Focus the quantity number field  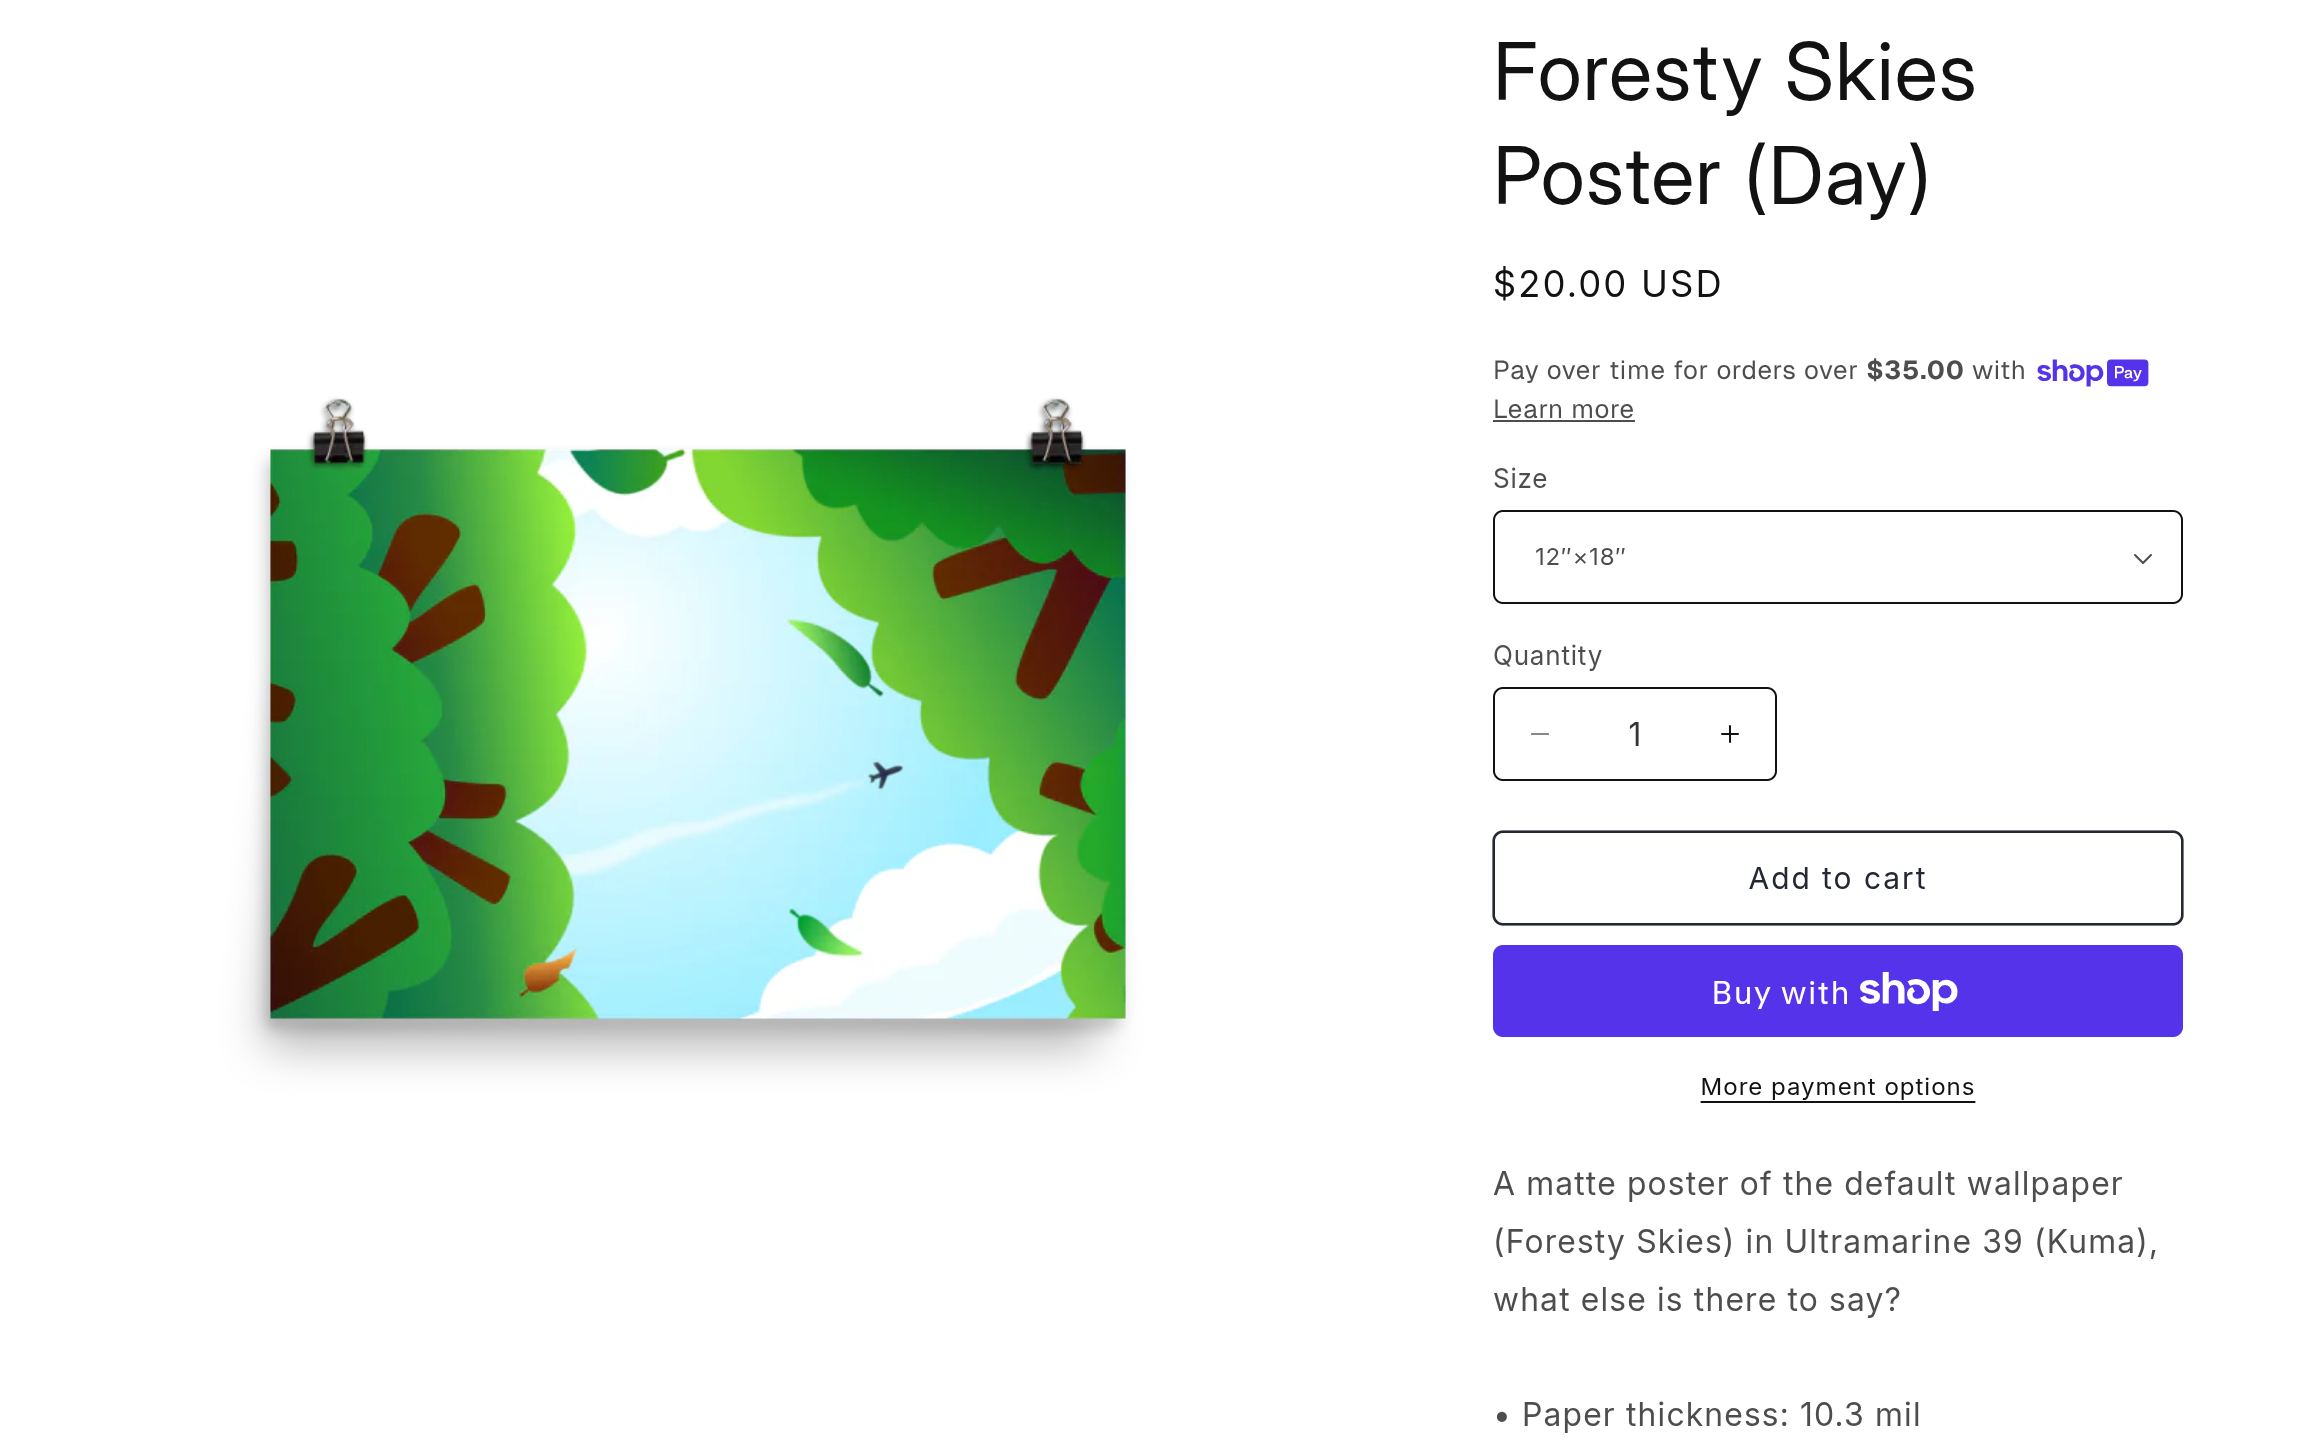[x=1635, y=734]
